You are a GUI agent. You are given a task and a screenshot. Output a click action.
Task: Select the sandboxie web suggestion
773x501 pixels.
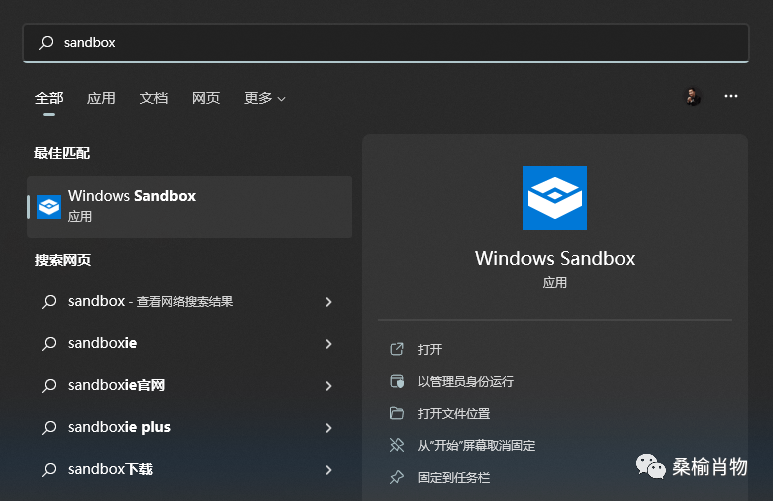(x=190, y=343)
